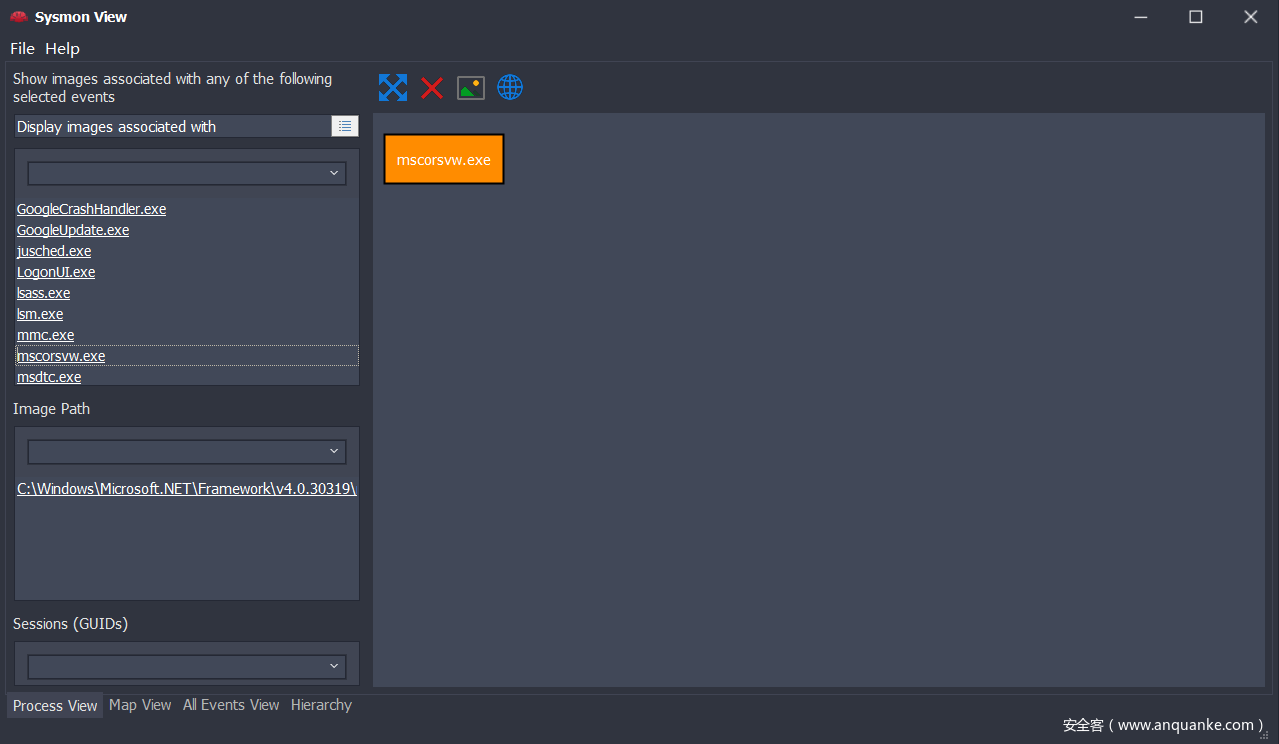Select the Process View tab
This screenshot has width=1279, height=744.
pos(55,706)
